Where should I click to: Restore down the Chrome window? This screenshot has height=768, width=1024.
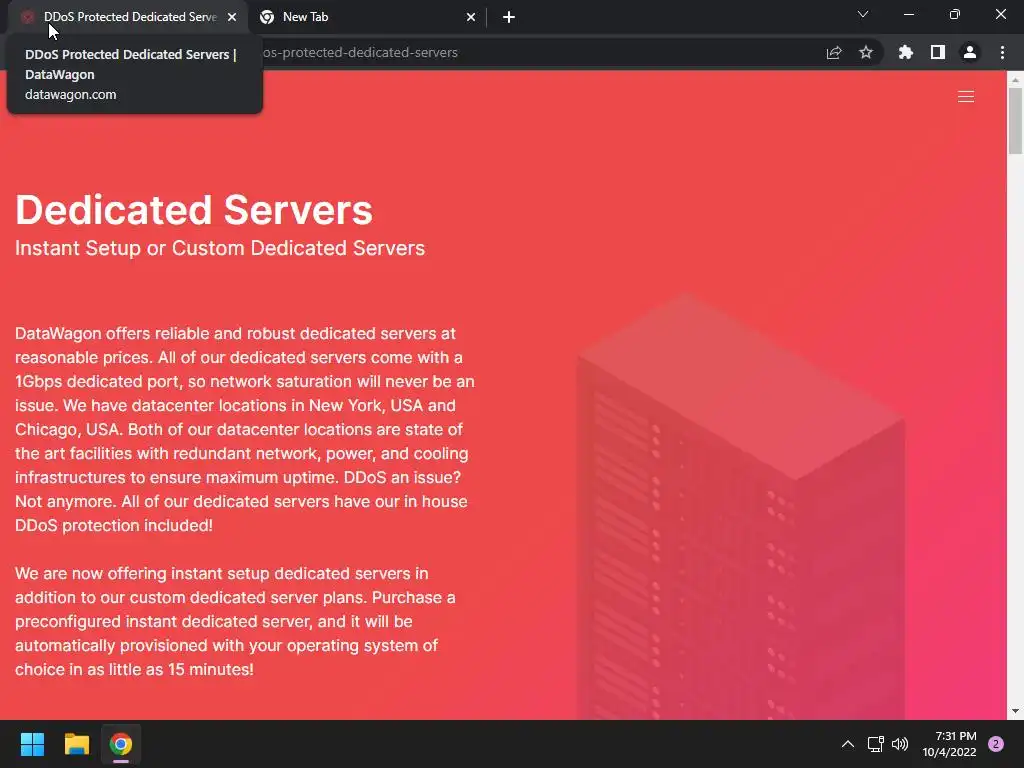coord(955,14)
